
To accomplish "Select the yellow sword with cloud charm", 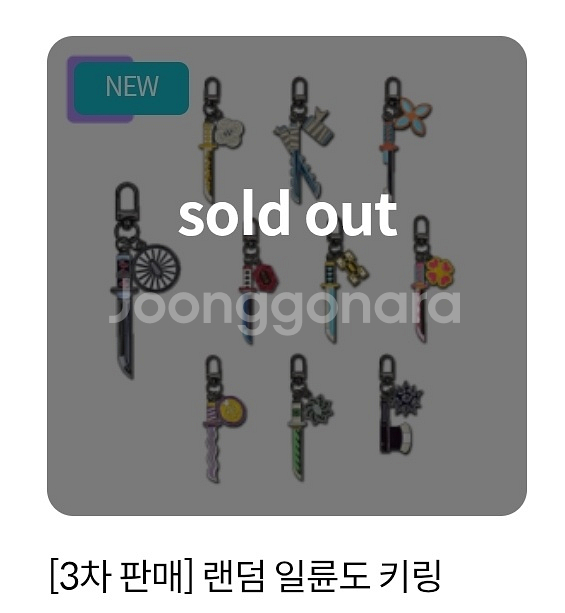I will (x=221, y=140).
